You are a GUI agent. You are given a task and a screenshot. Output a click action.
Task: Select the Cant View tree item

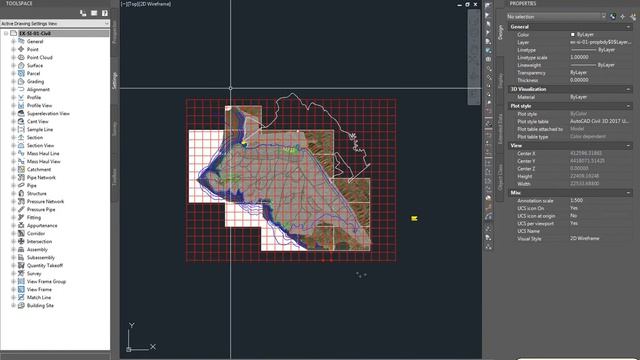coord(38,122)
